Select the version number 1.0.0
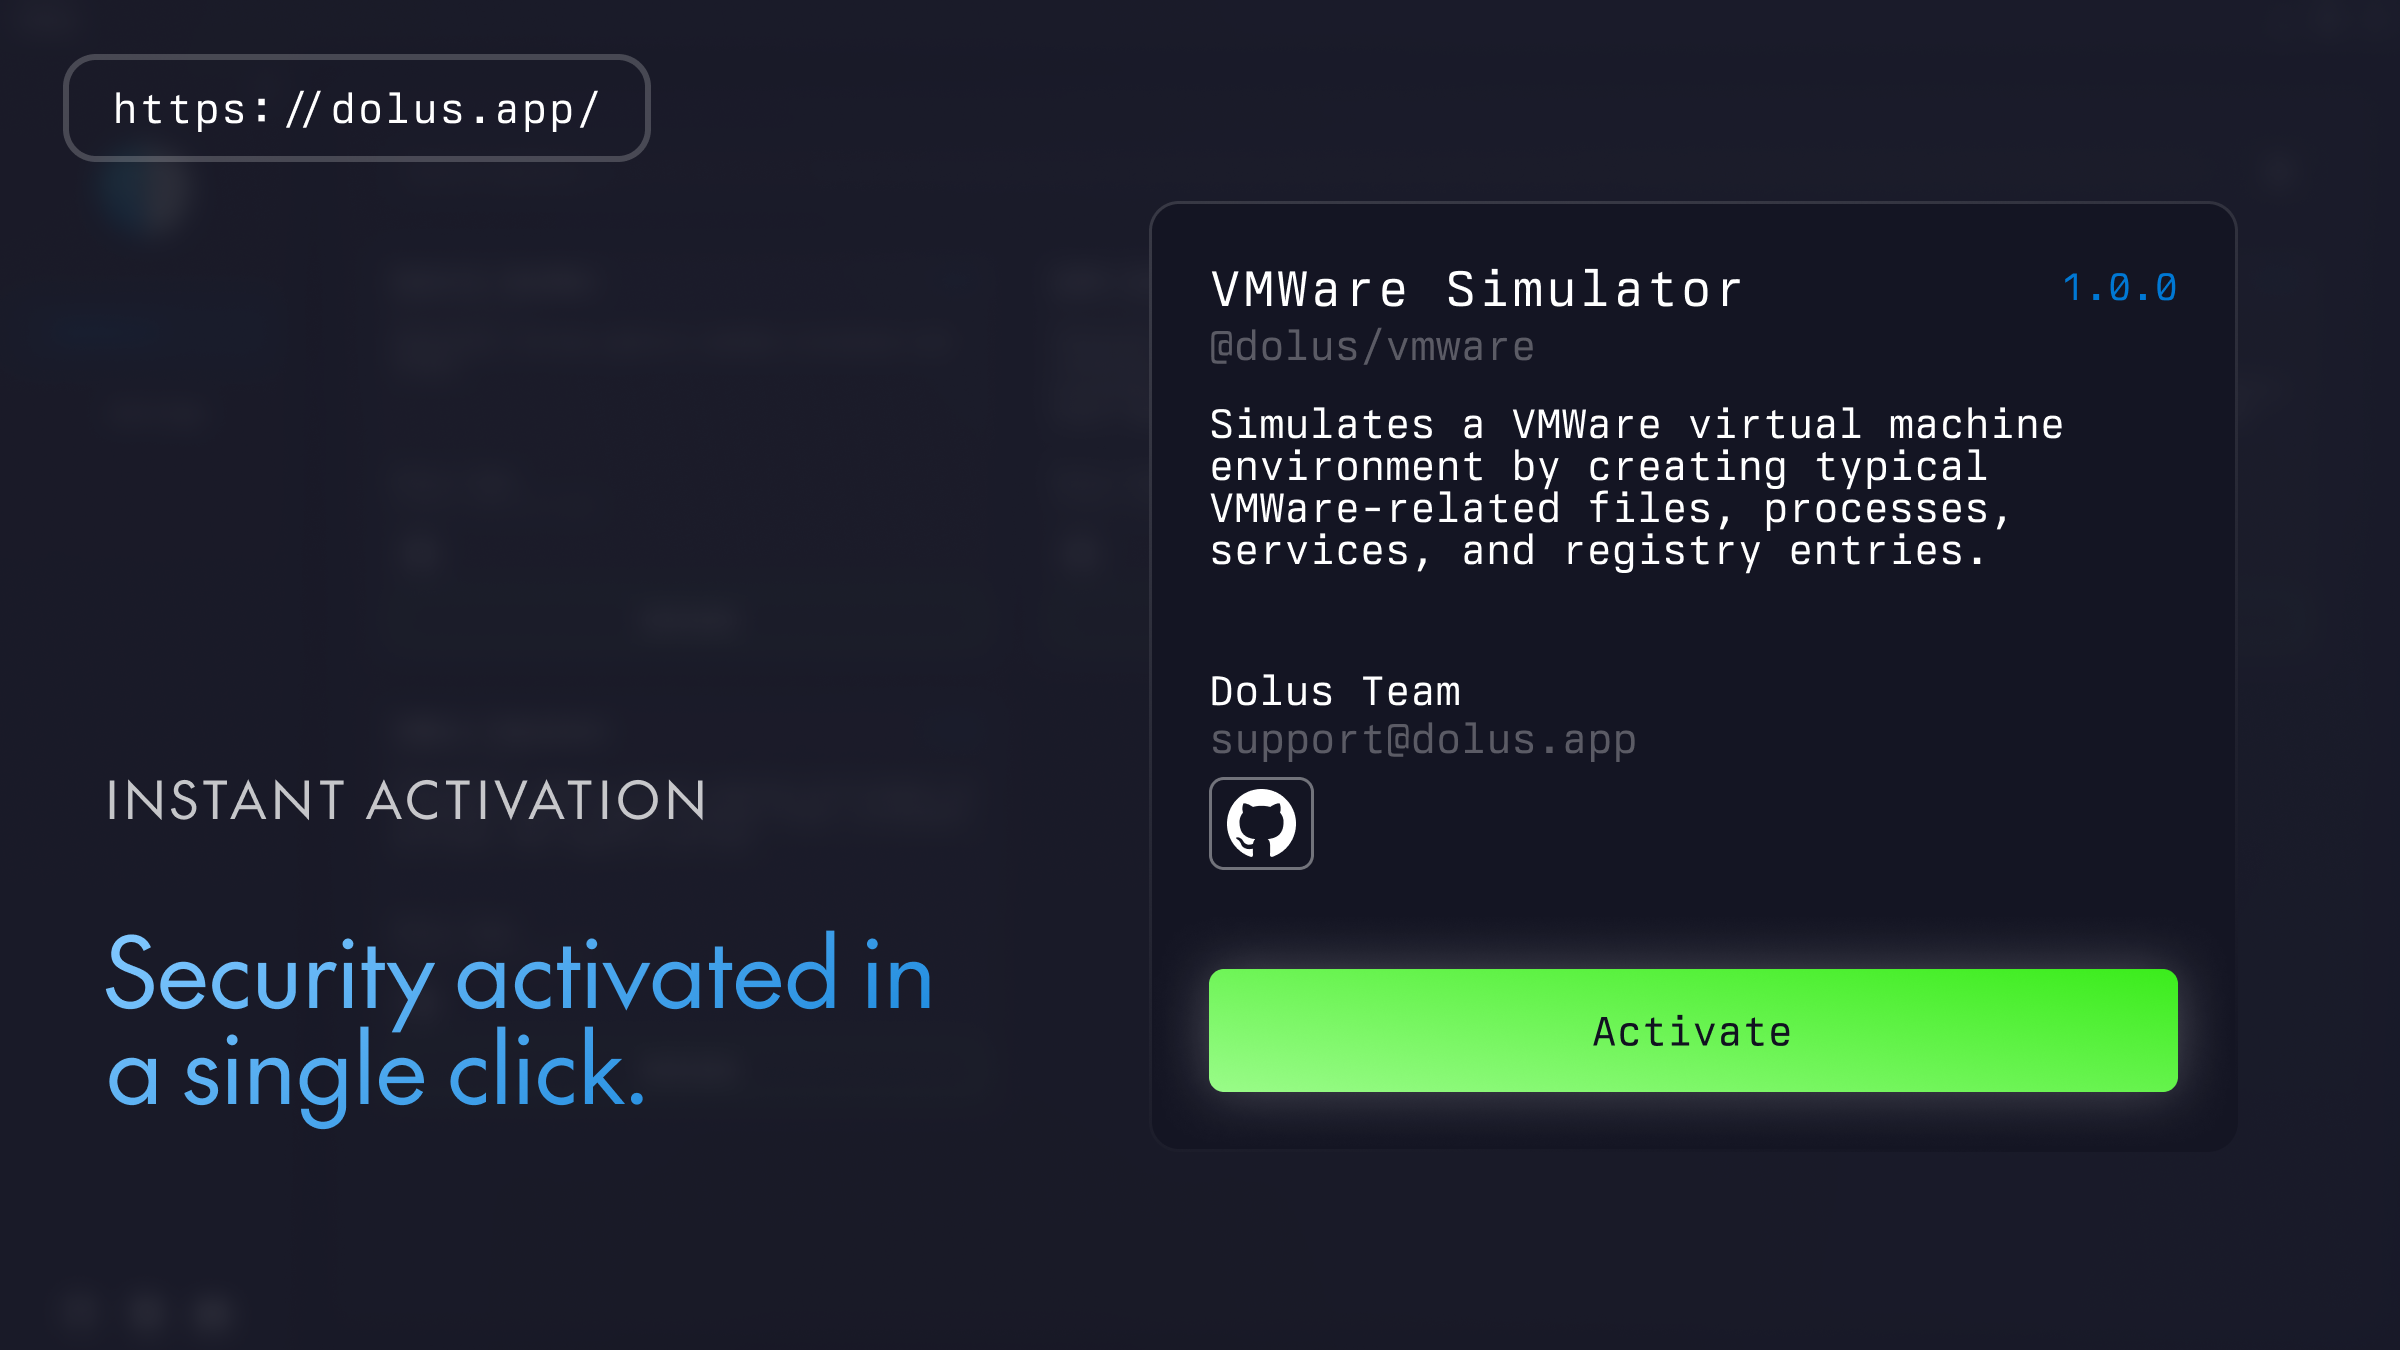 pyautogui.click(x=2119, y=288)
